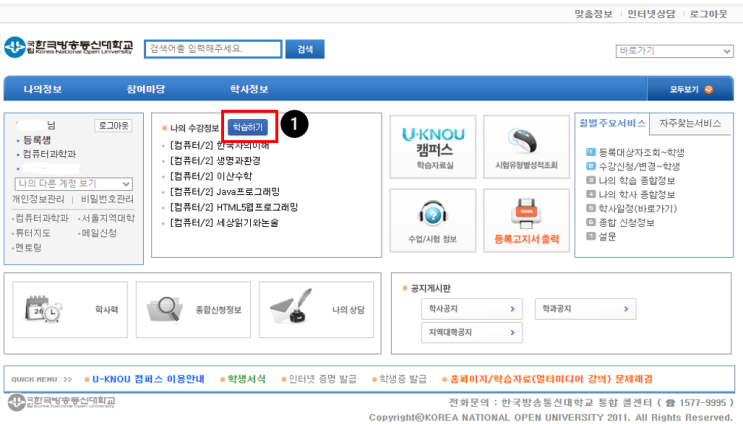Open U-KNOU 캠퍼스 이용안내 quick link

[148, 379]
